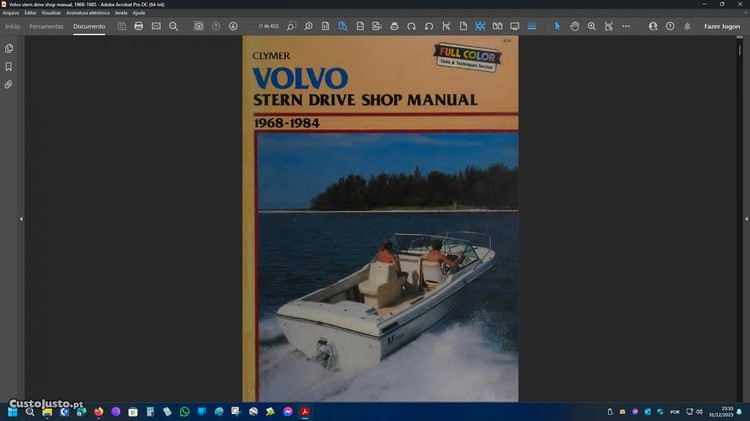Image resolution: width=750 pixels, height=421 pixels.
Task: Toggle two-page view mode
Action: point(497,26)
